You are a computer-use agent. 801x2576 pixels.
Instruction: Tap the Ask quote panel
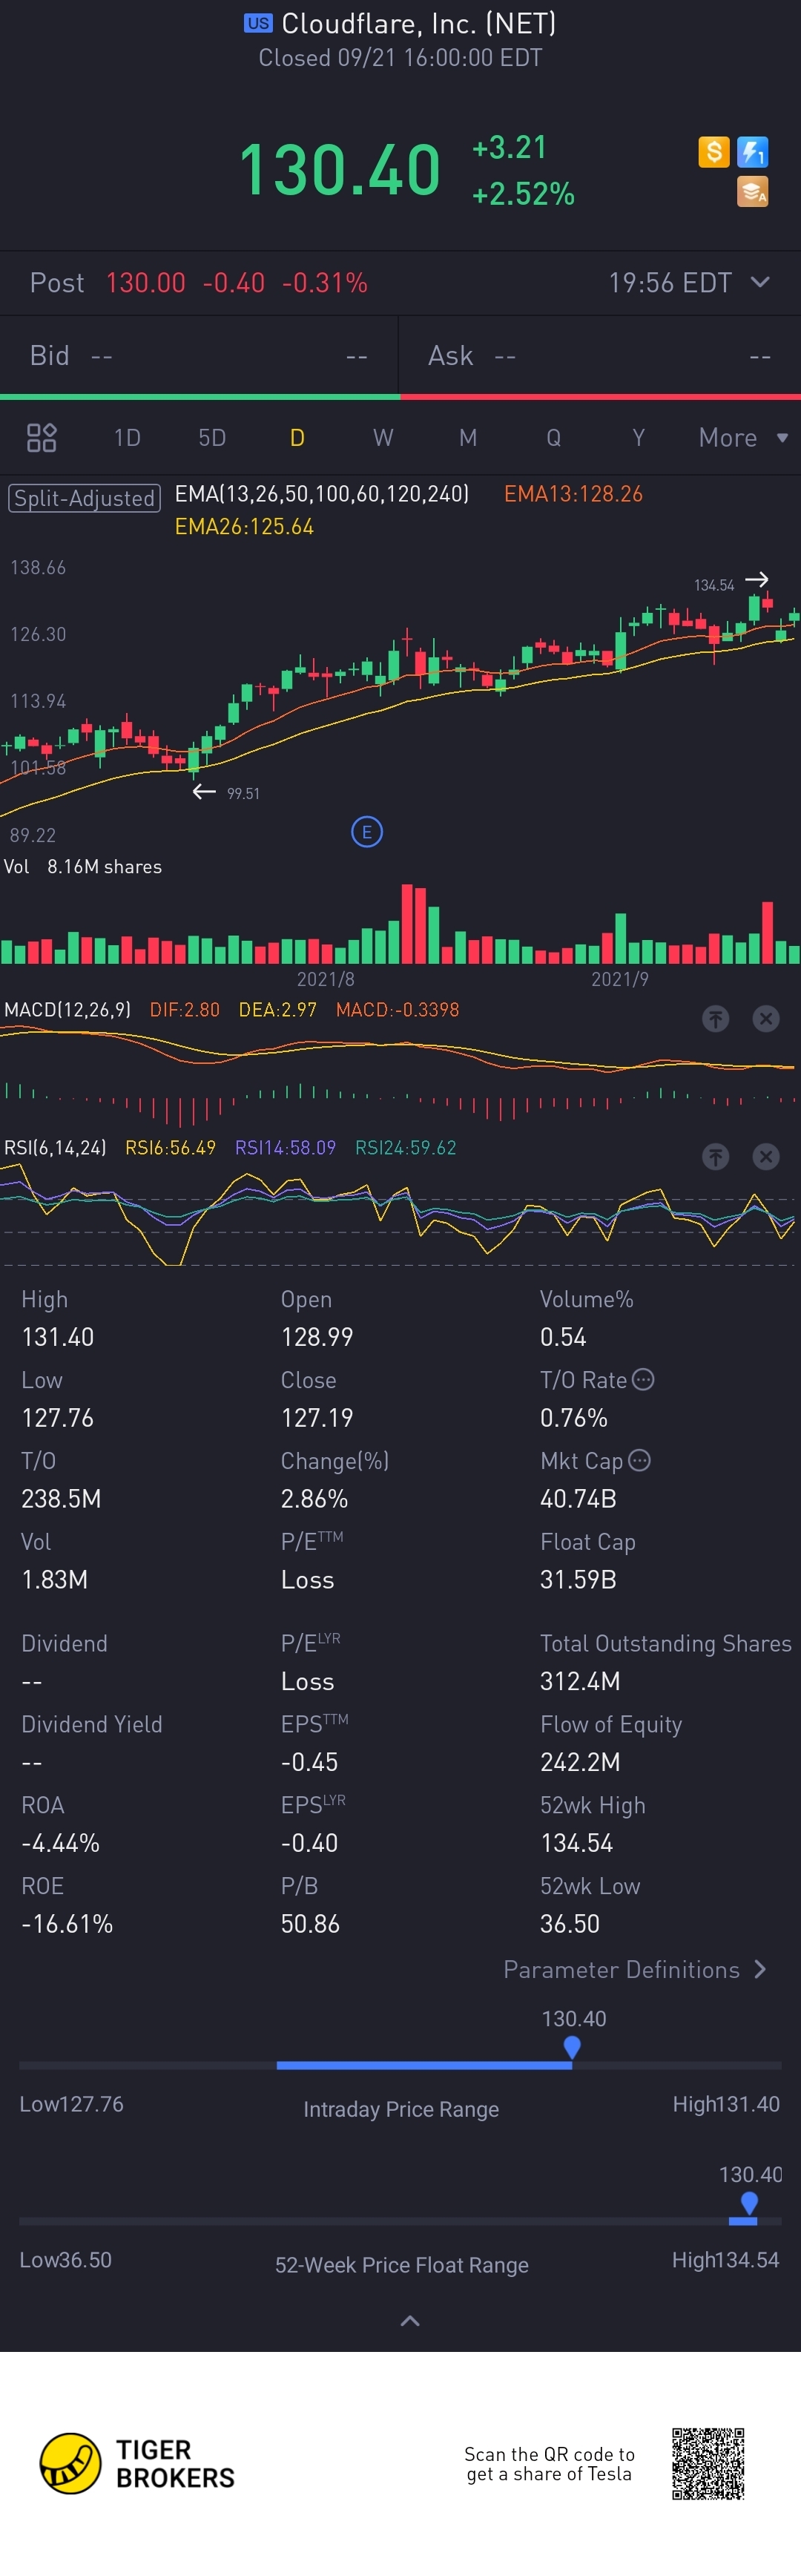(x=600, y=355)
